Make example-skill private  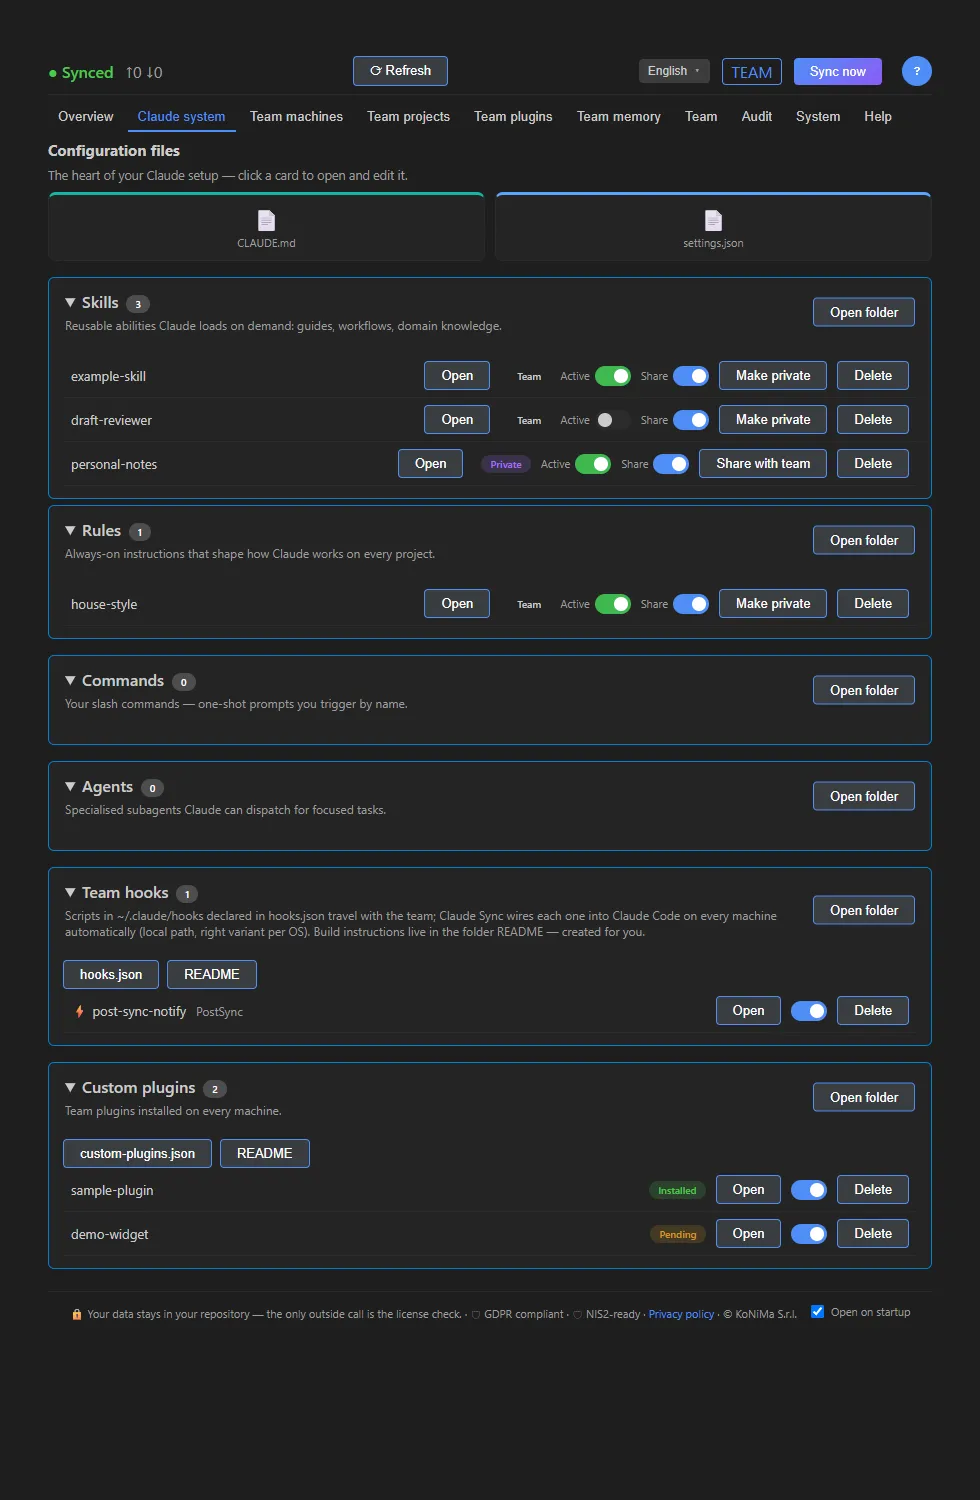tap(773, 376)
